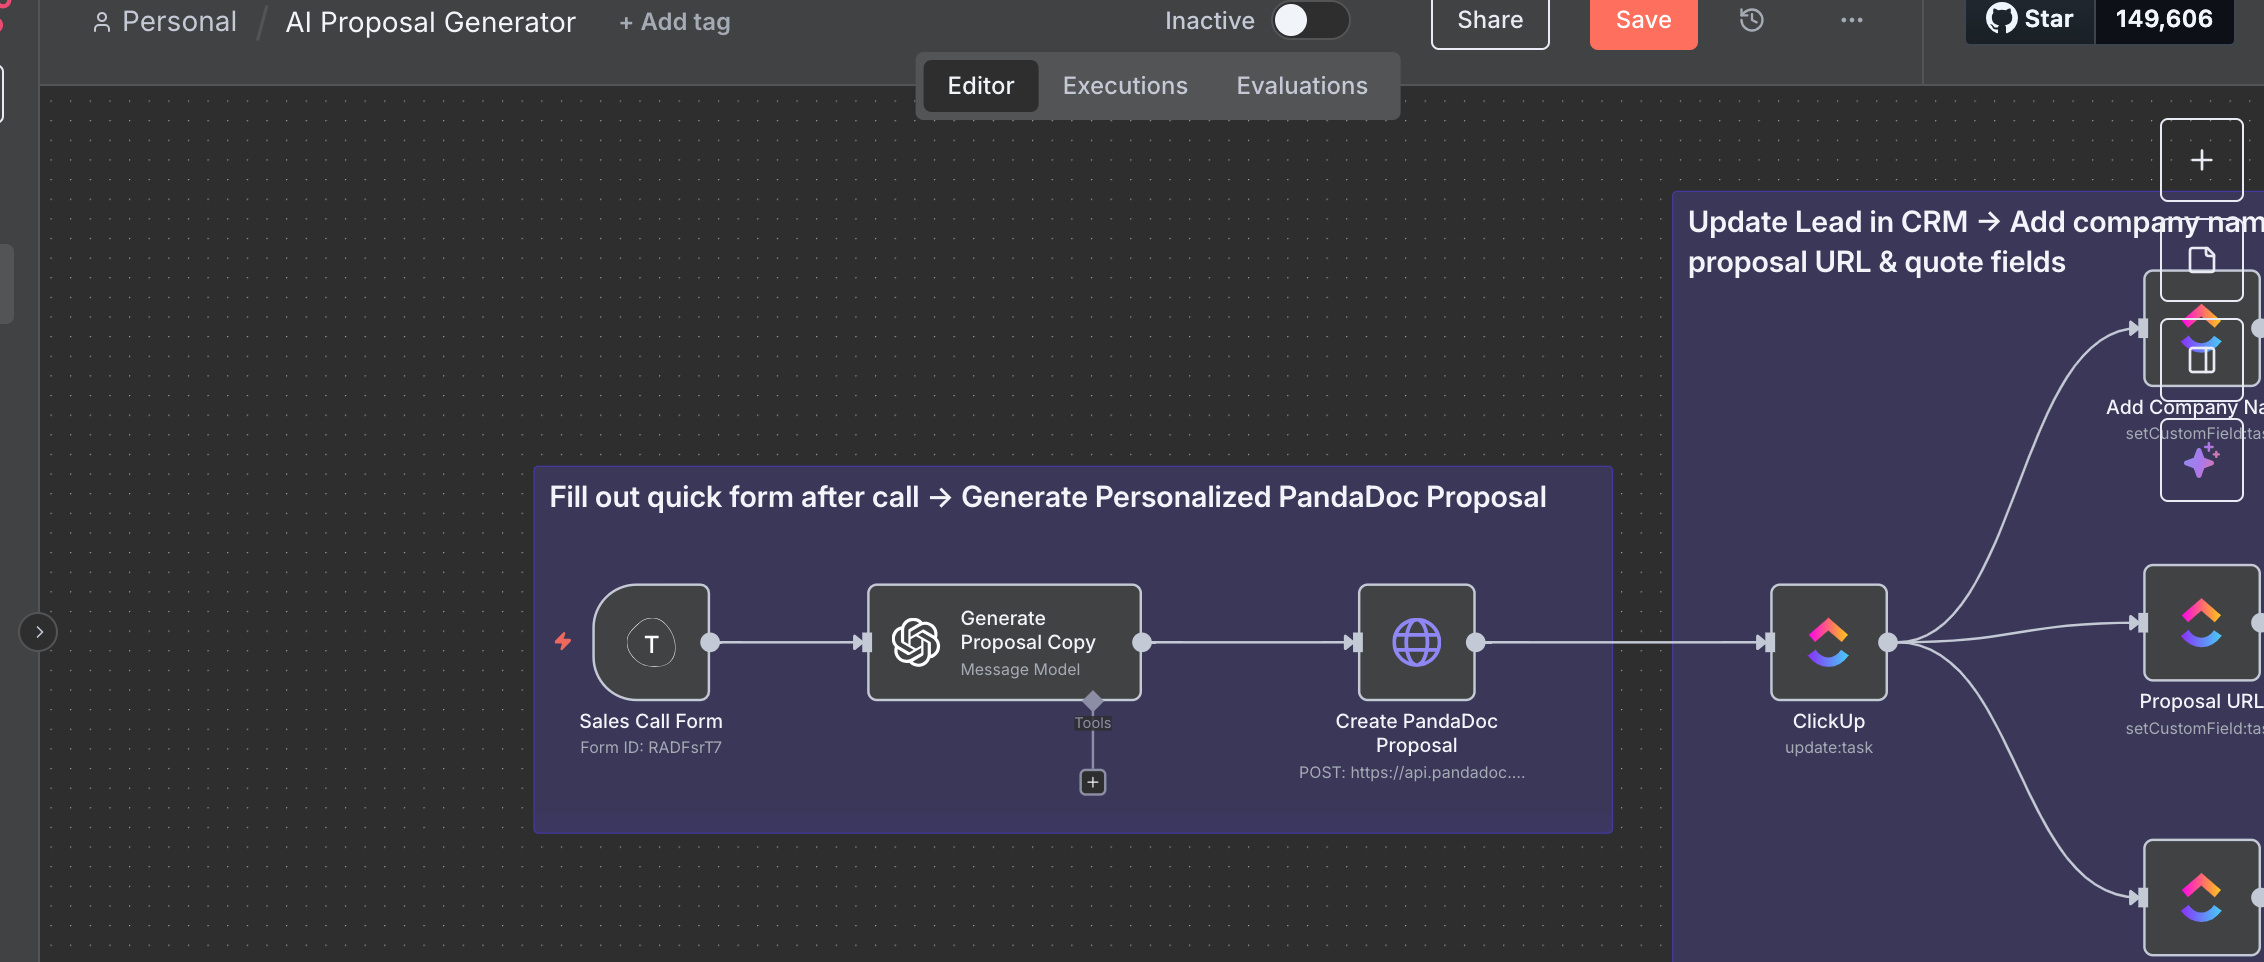
Task: Save the workflow
Action: (1642, 18)
